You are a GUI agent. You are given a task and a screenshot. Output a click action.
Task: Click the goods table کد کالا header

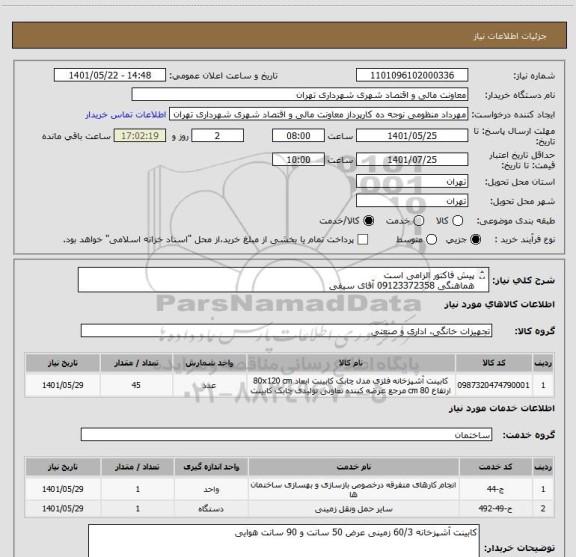coord(494,363)
